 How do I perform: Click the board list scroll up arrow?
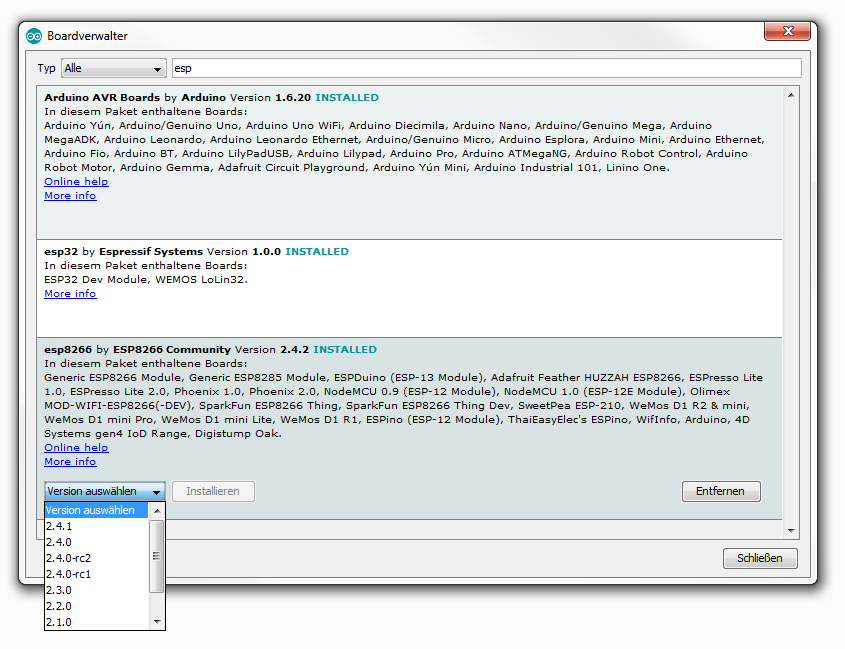(x=791, y=95)
